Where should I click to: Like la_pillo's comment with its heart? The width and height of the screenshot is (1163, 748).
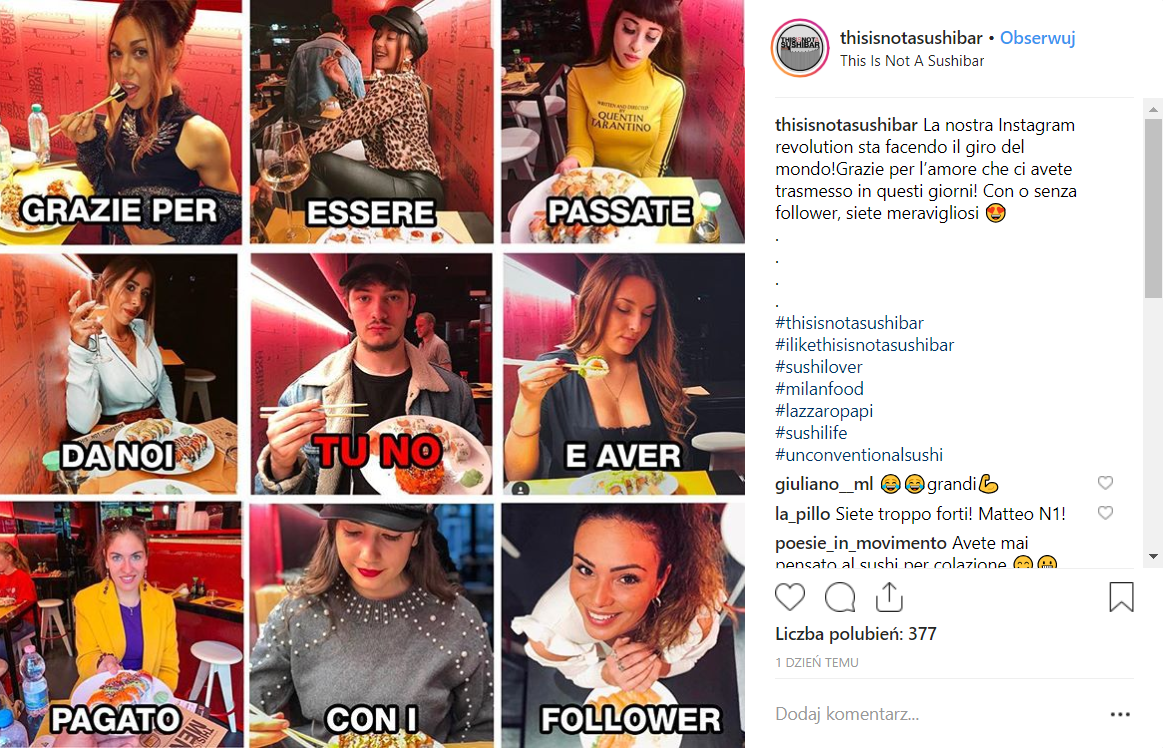(x=1105, y=513)
